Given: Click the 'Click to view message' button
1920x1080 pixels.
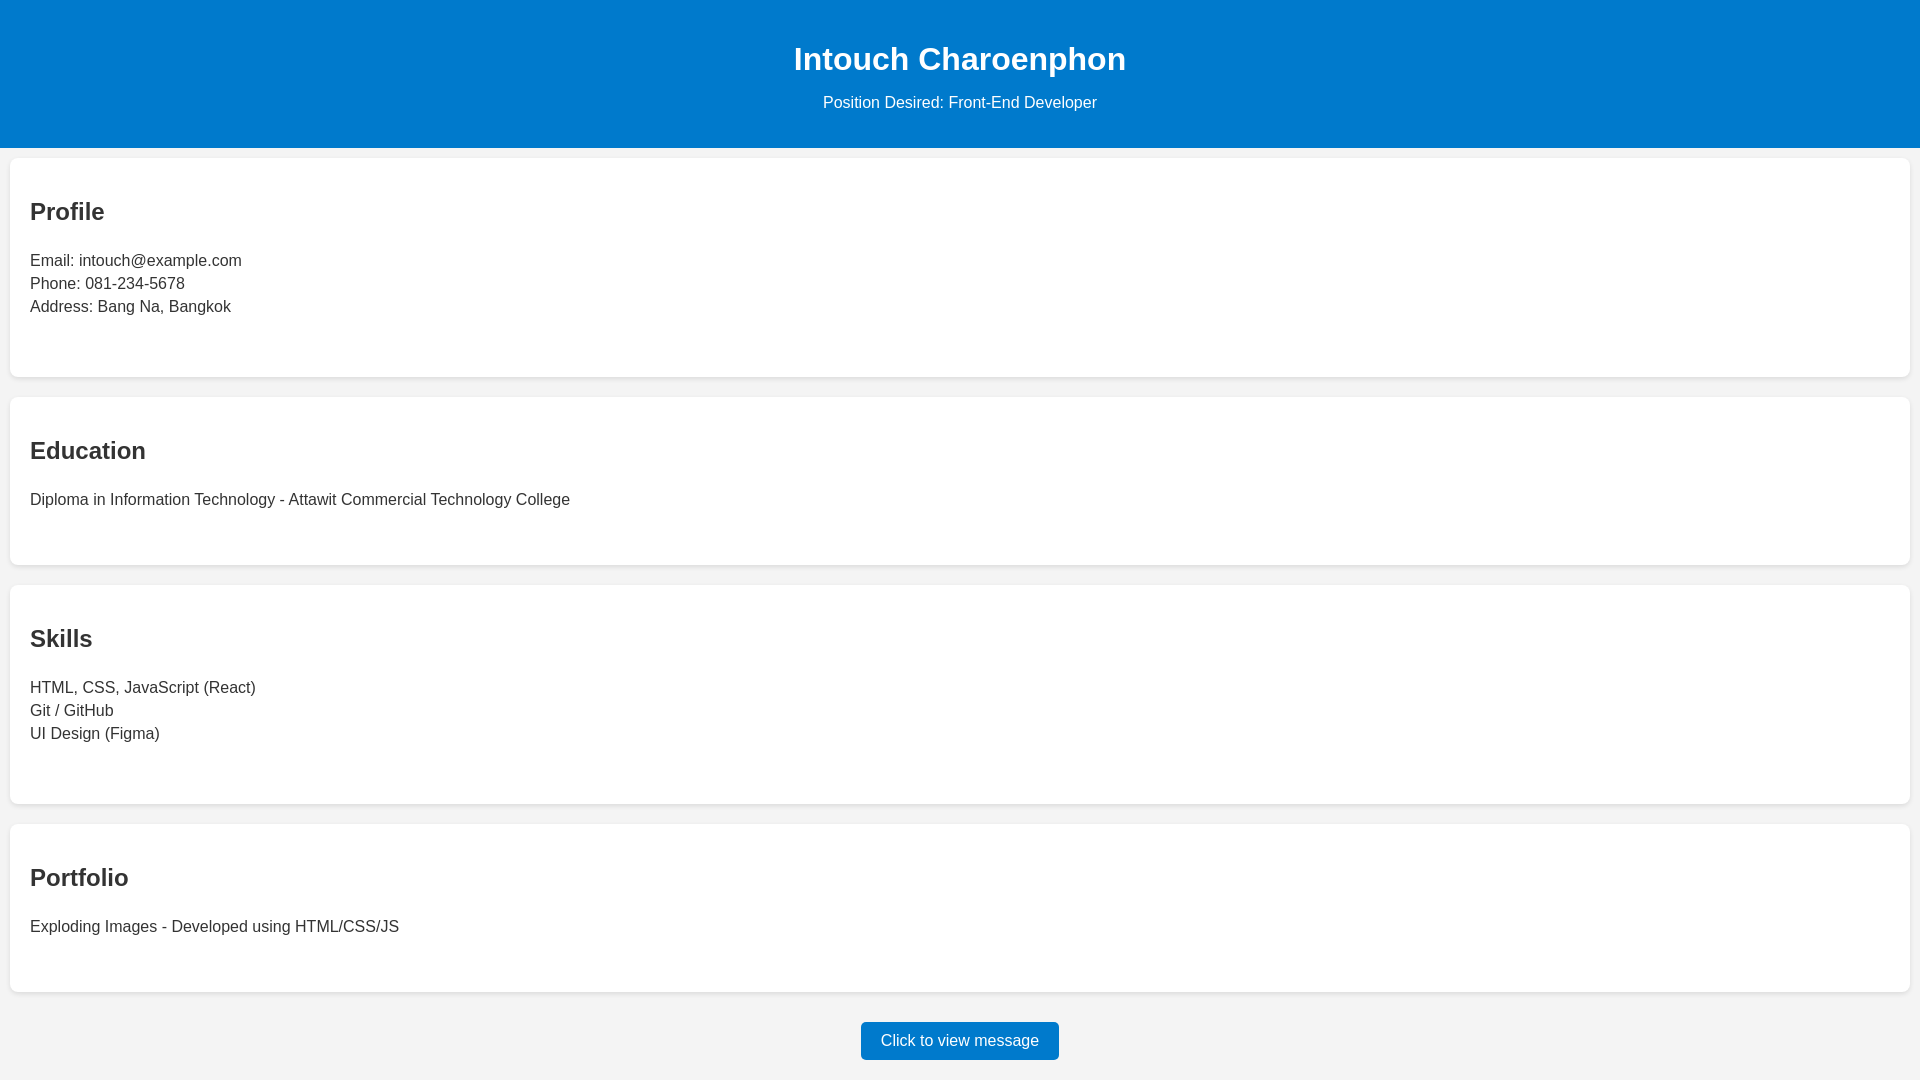Looking at the screenshot, I should (959, 1041).
